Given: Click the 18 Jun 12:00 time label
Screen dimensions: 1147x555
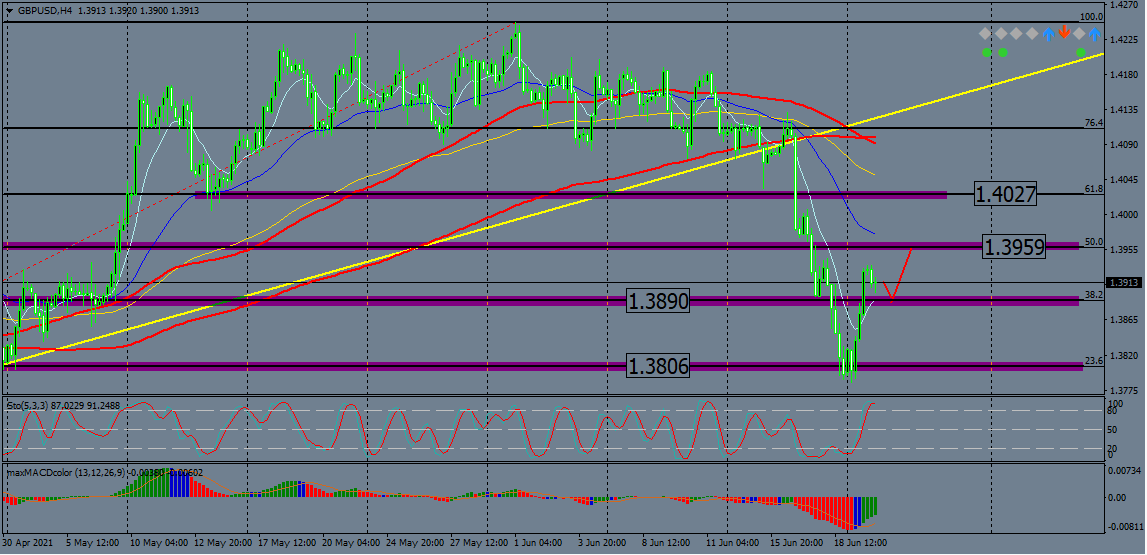Looking at the screenshot, I should 862,544.
